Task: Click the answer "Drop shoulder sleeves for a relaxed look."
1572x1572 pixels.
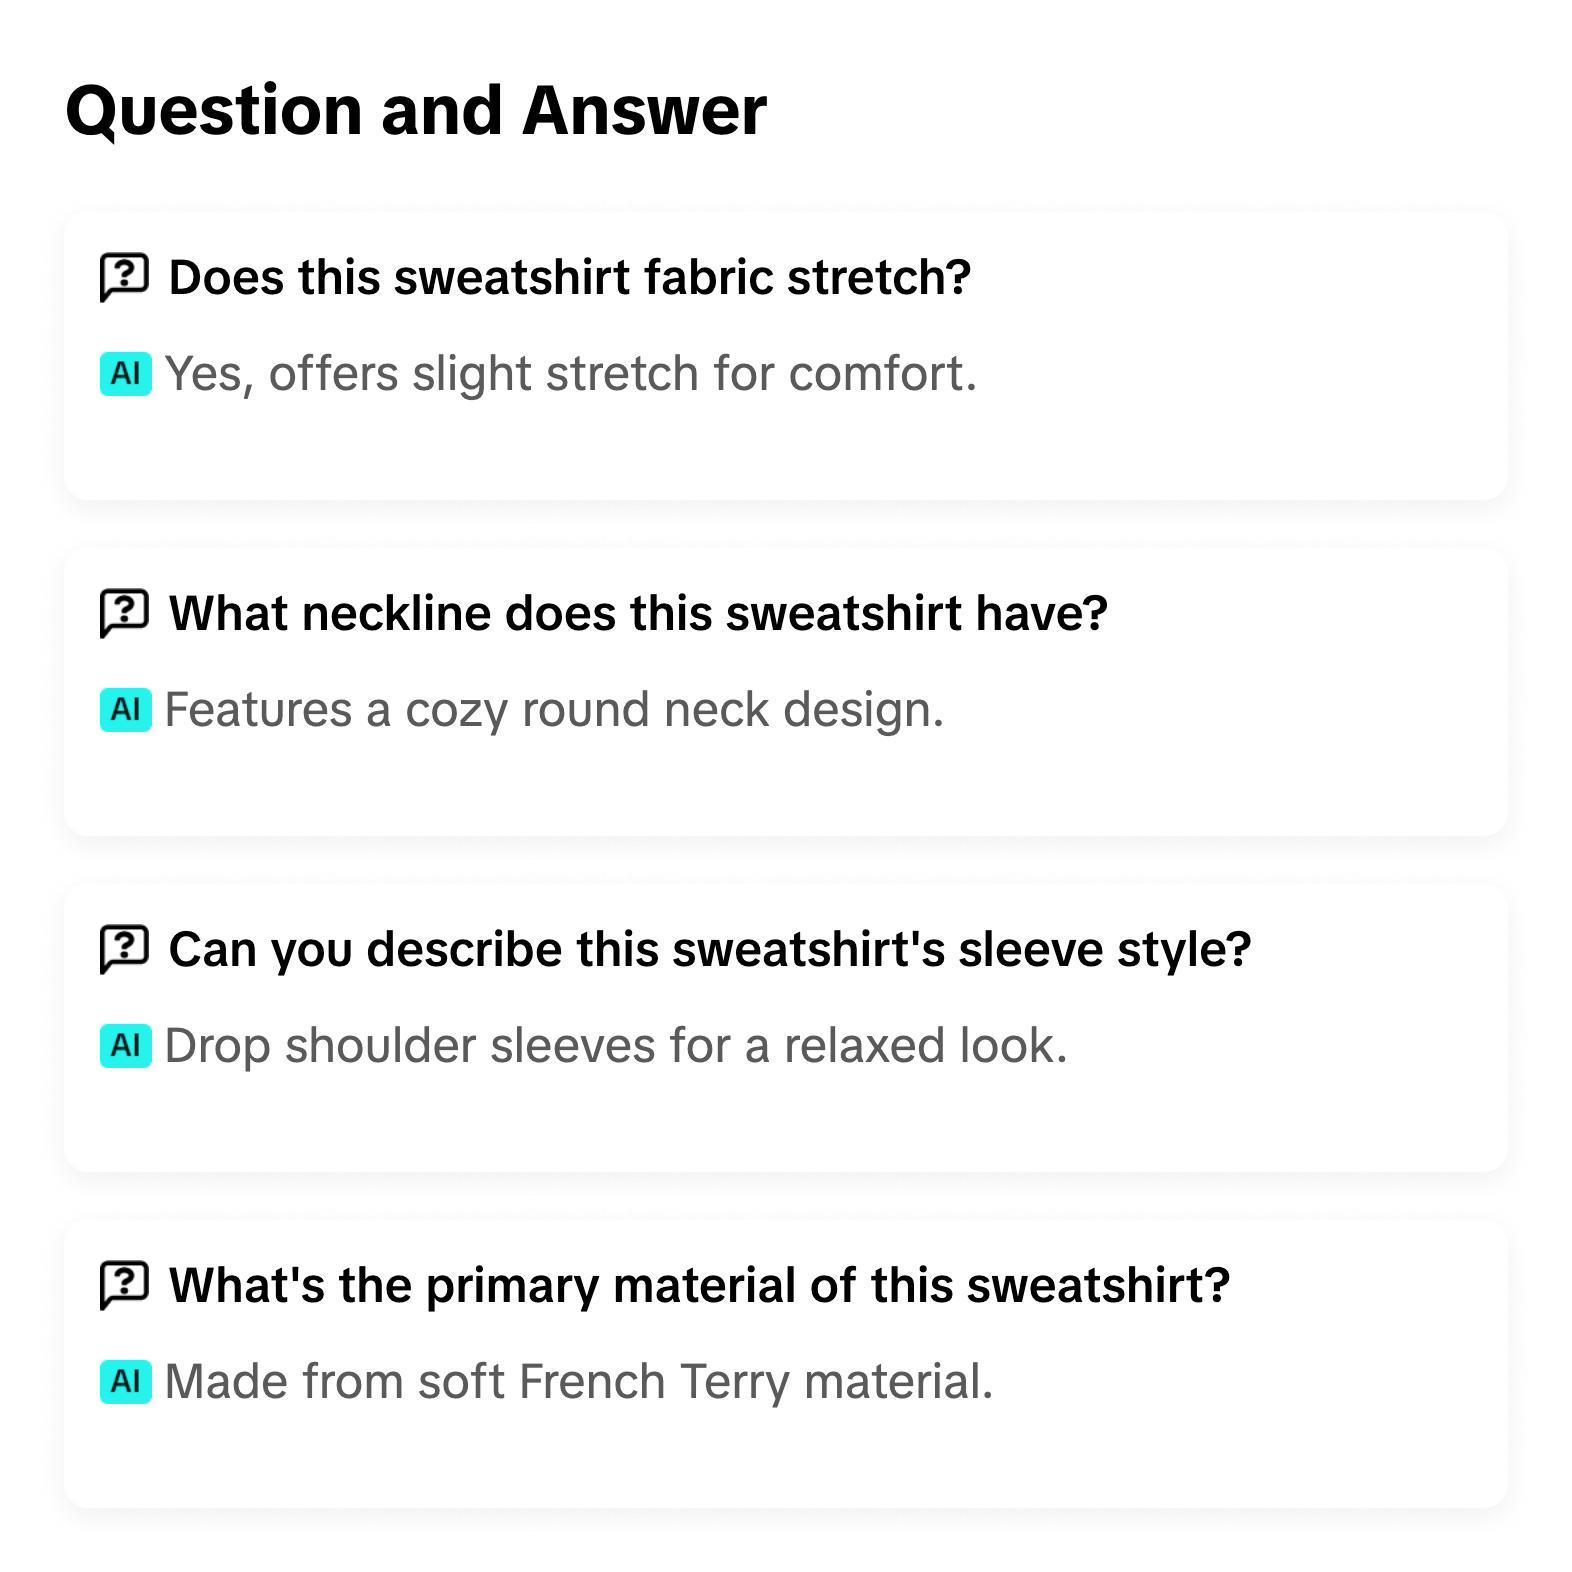Action: pyautogui.click(x=616, y=1046)
